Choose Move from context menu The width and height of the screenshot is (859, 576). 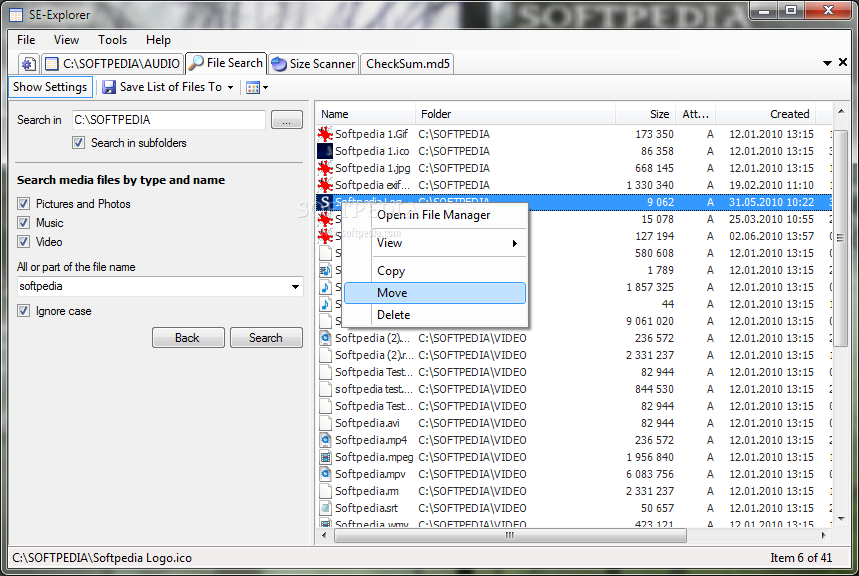pos(435,293)
